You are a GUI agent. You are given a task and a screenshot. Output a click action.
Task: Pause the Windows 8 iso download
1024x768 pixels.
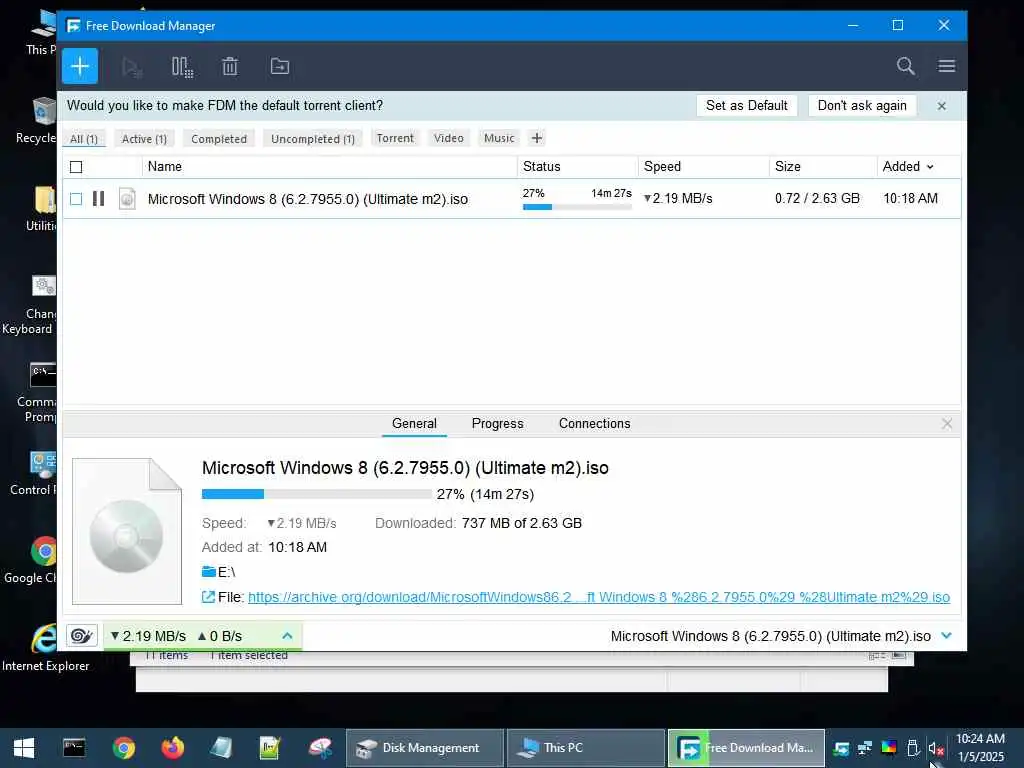[99, 199]
